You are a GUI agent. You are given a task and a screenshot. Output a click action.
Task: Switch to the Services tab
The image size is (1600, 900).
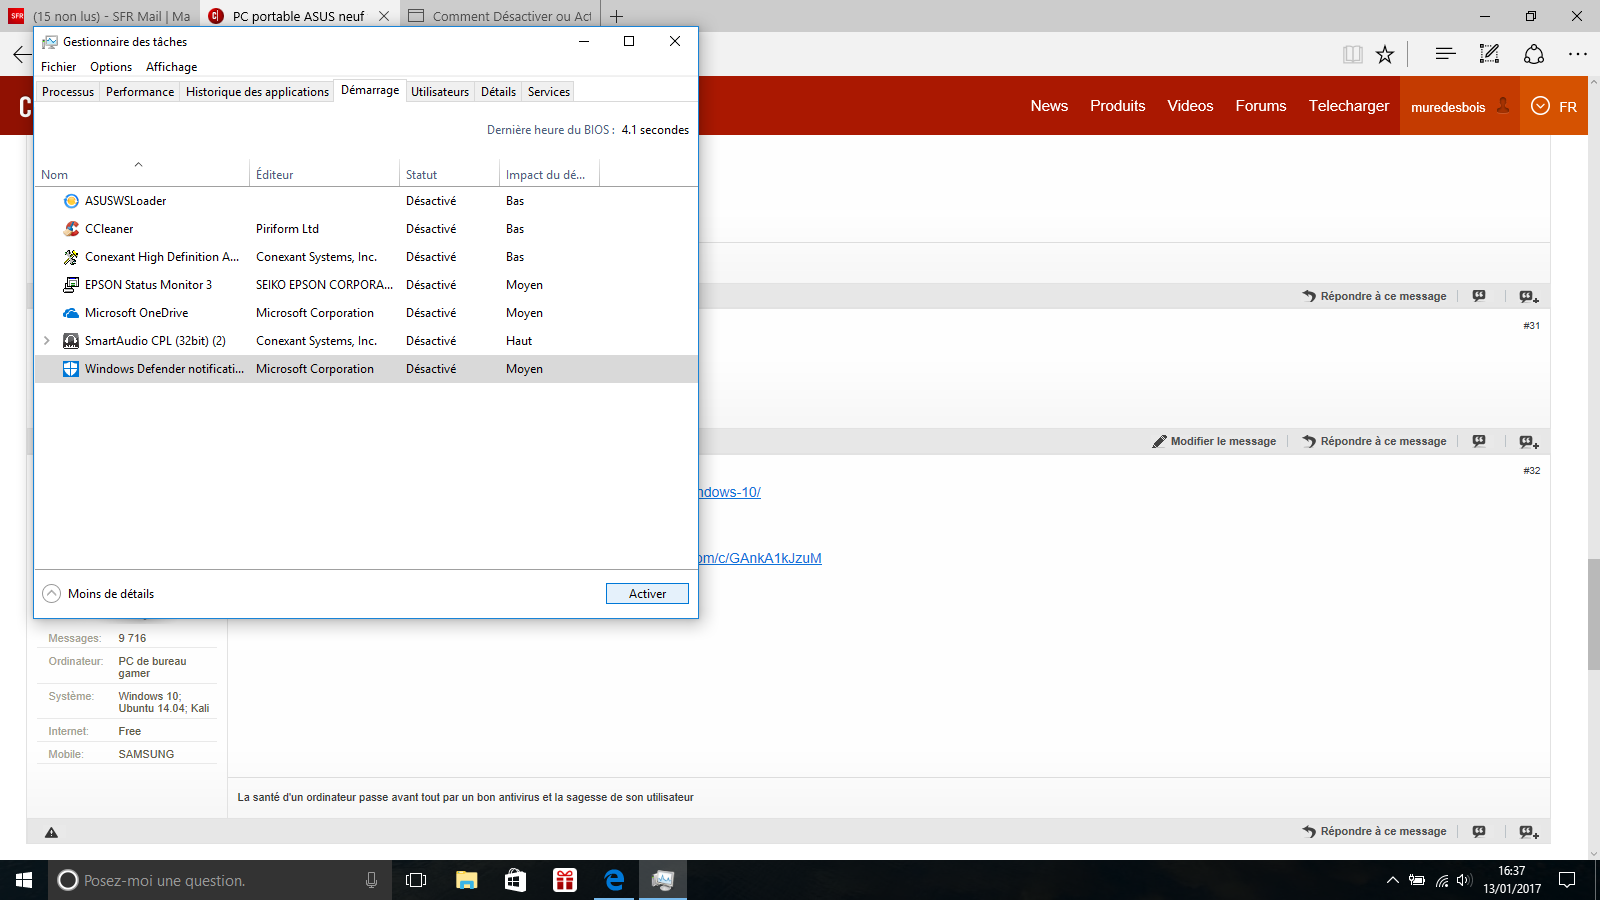tap(549, 92)
